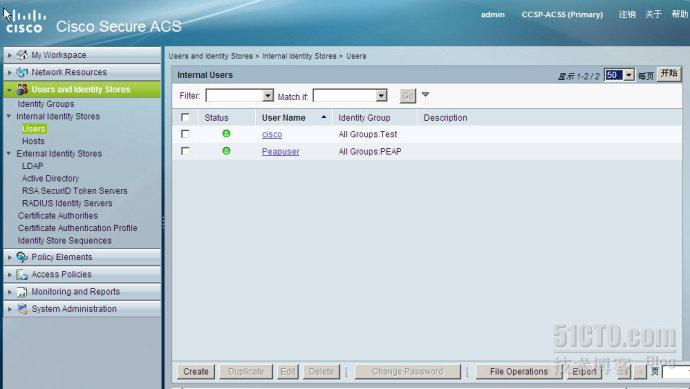Click the 帮助 help link
This screenshot has height=389, width=690.
click(x=680, y=14)
